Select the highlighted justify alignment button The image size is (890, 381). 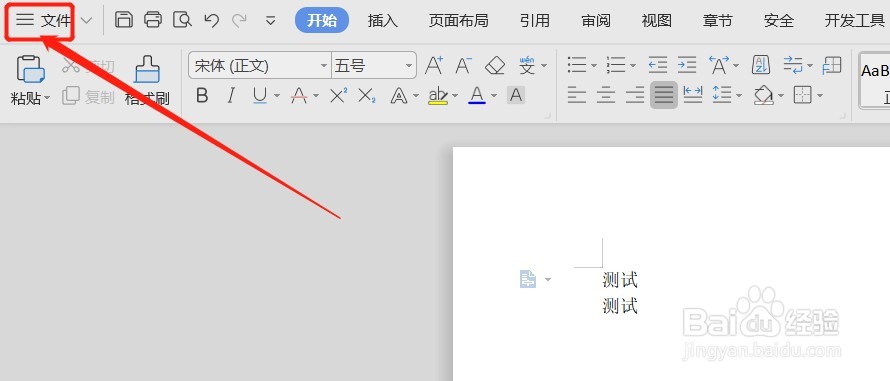coord(664,95)
